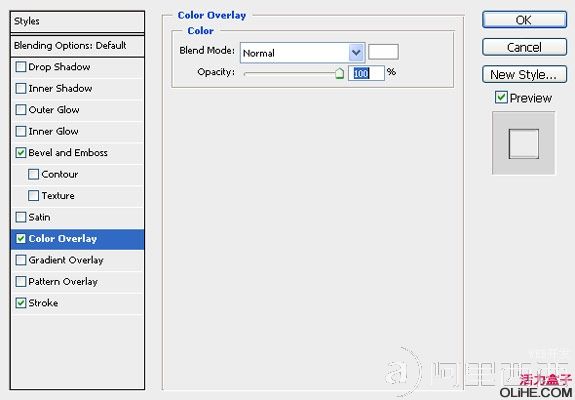Select the Inner Shadow style row

pyautogui.click(x=77, y=88)
